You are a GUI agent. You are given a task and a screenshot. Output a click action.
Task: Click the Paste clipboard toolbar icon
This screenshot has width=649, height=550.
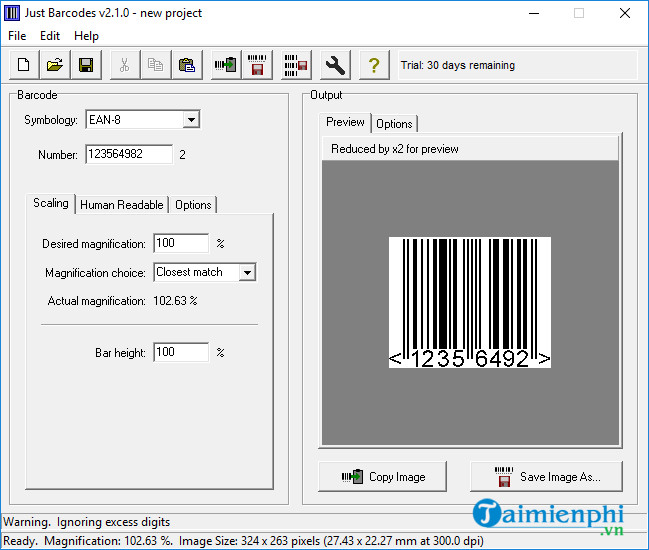187,65
